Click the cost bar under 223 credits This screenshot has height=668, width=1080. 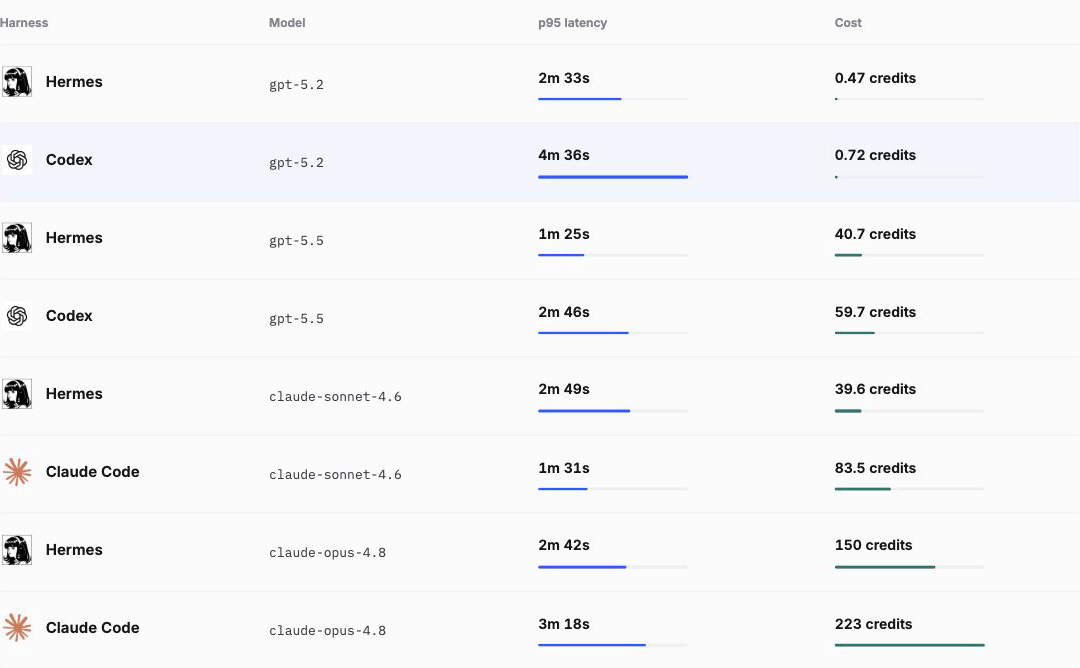click(909, 645)
